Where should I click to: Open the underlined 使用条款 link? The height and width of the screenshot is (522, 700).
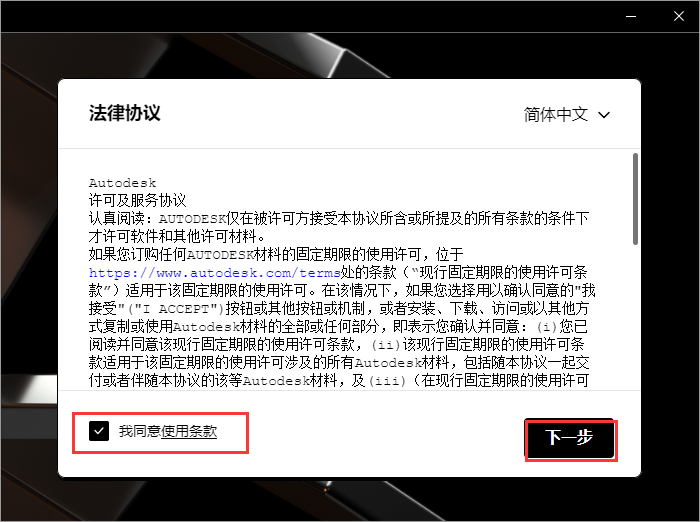[x=189, y=431]
